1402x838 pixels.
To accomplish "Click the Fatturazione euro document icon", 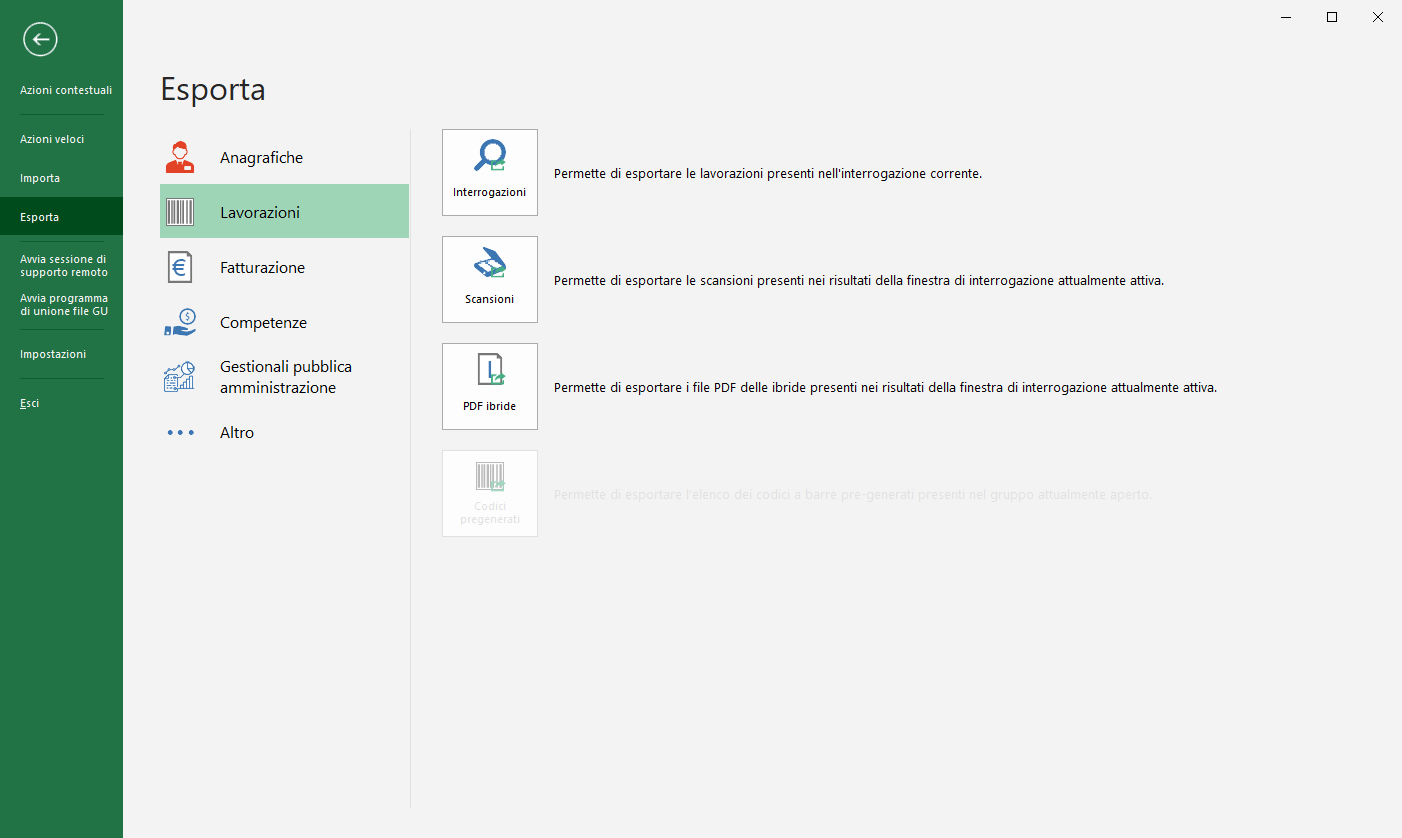I will tap(180, 268).
